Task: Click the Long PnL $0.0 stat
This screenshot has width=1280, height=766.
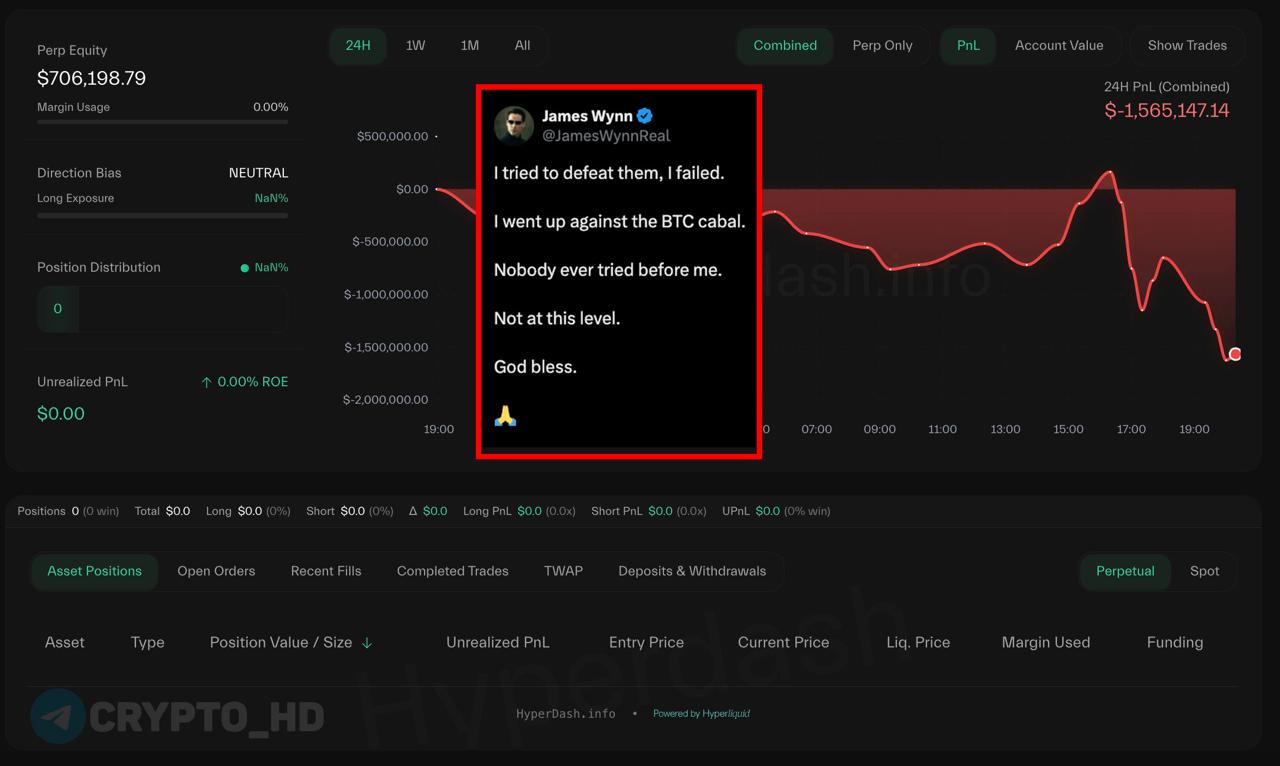Action: pos(519,511)
